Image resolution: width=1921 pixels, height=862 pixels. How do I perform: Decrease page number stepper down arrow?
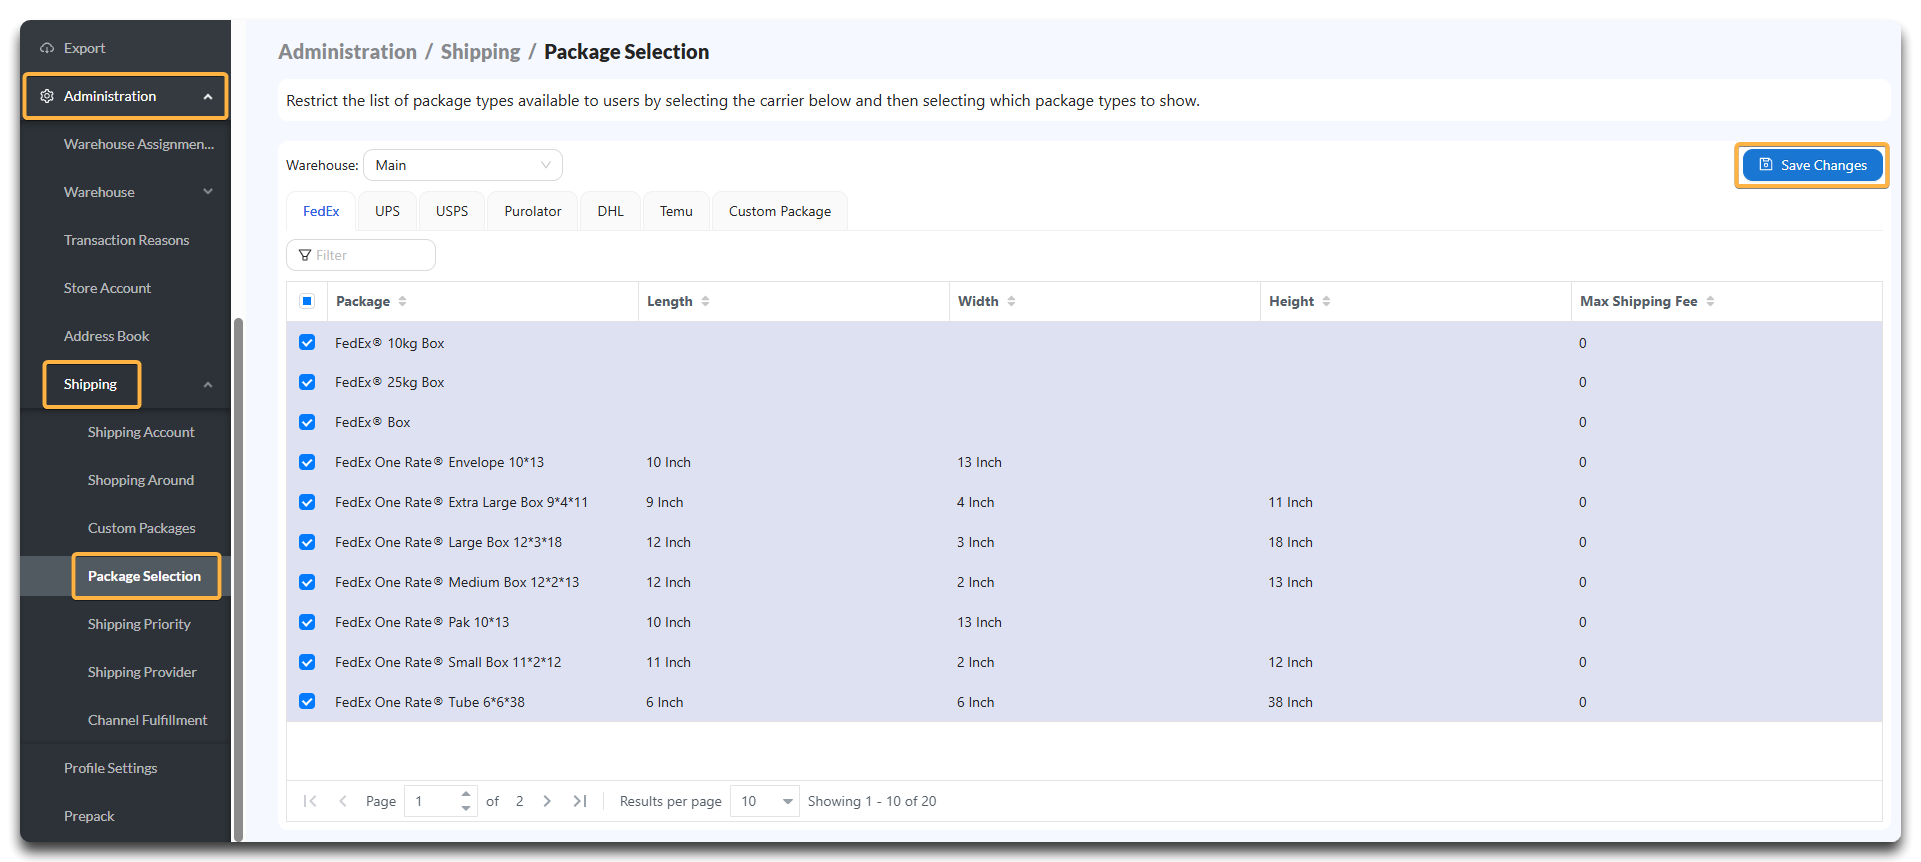466,807
